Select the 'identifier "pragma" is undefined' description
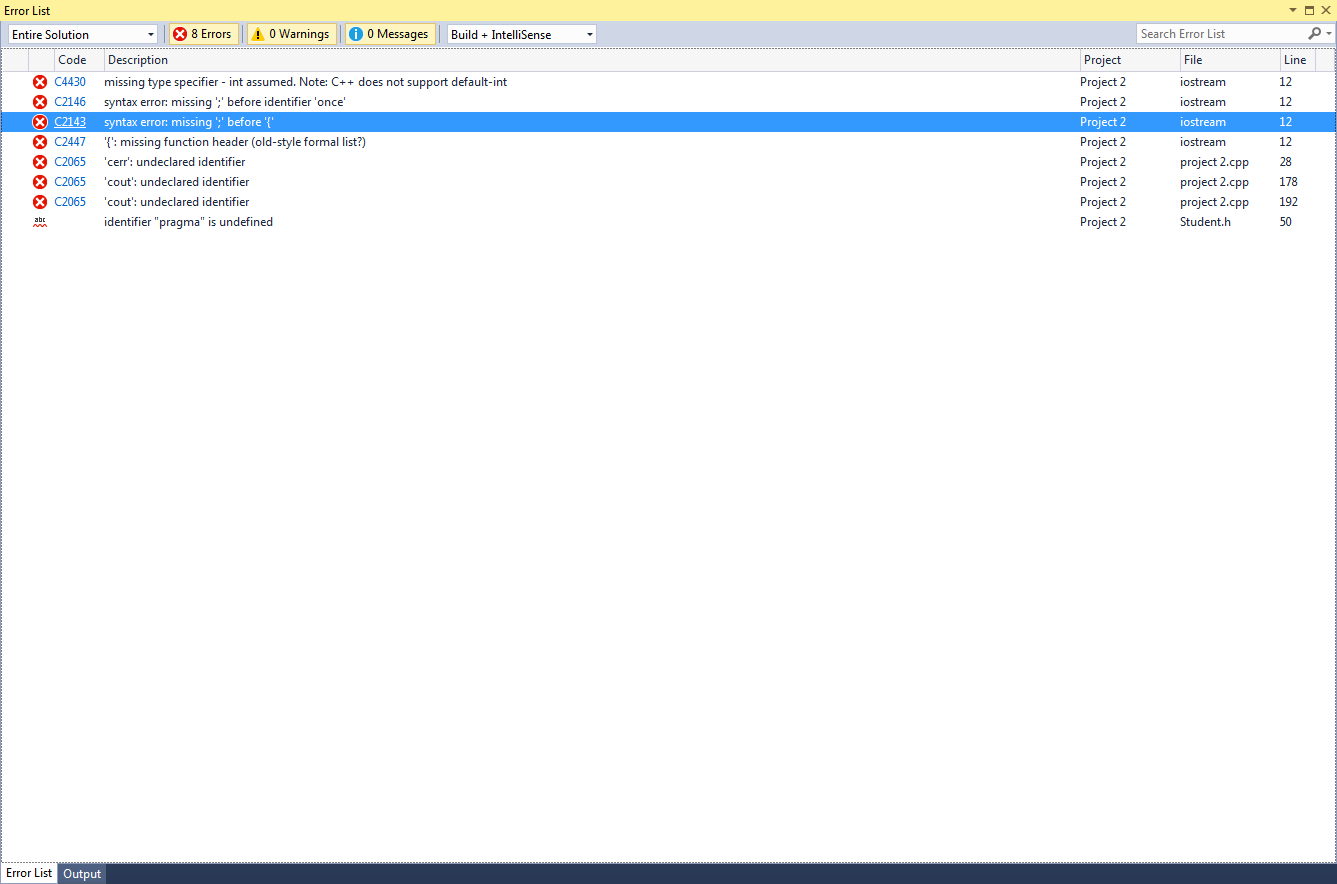1337x884 pixels. pyautogui.click(x=188, y=222)
